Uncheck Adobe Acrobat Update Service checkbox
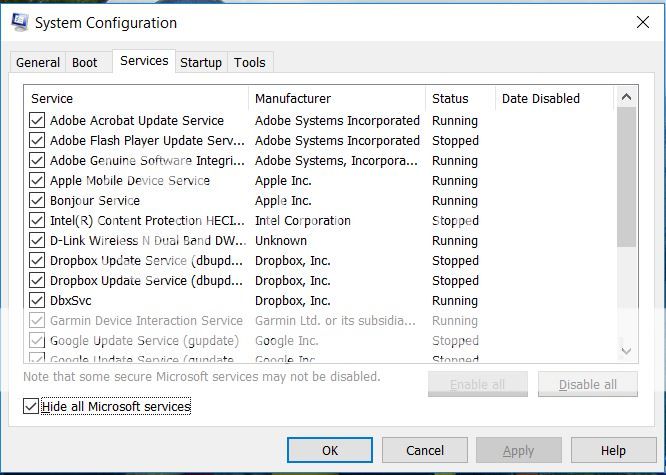This screenshot has height=475, width=666. [x=37, y=121]
